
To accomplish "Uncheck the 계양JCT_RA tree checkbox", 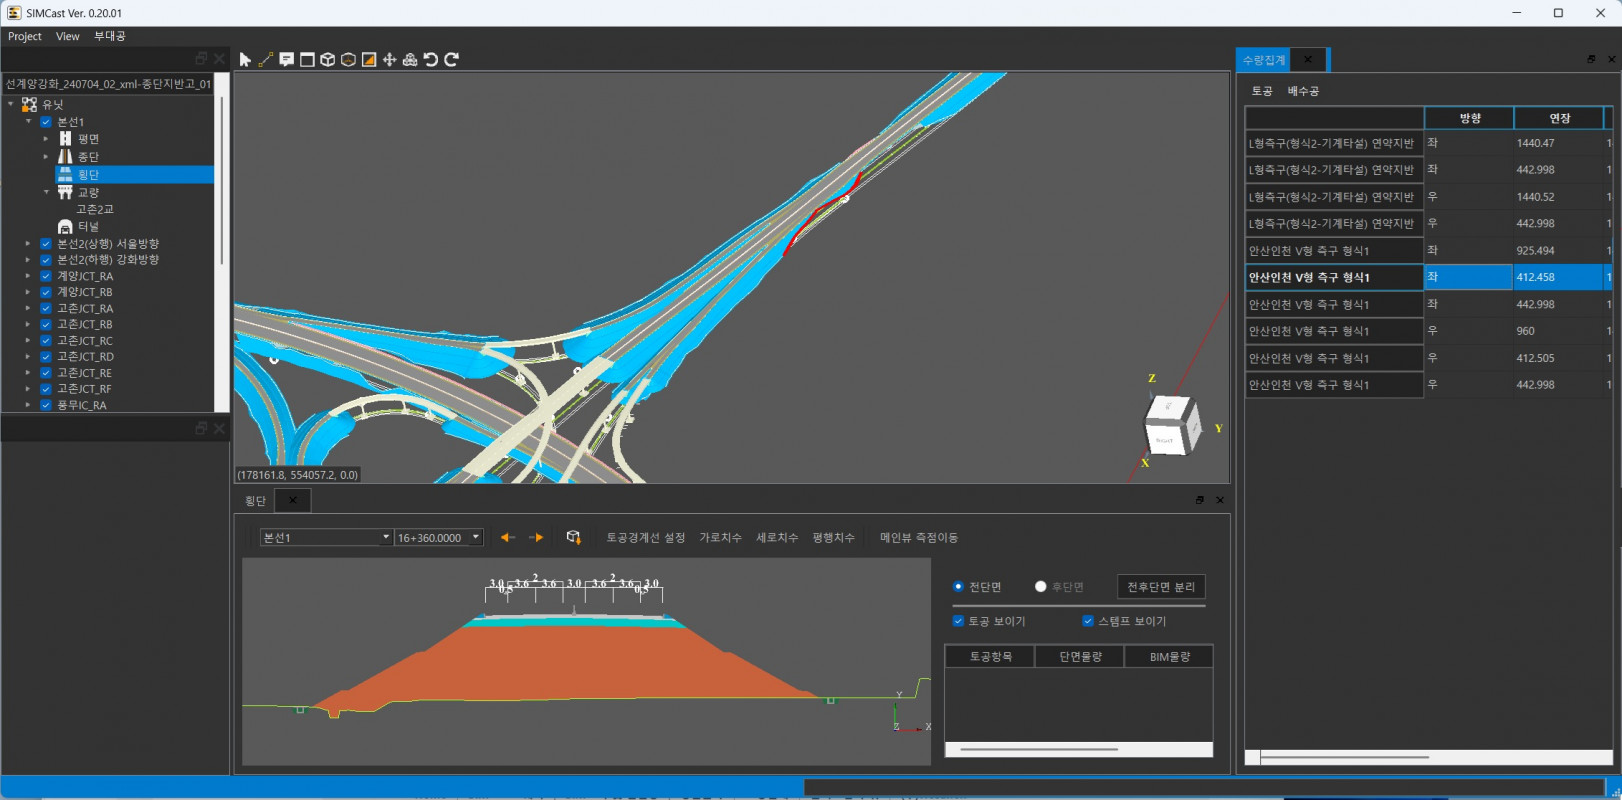I will (x=46, y=276).
